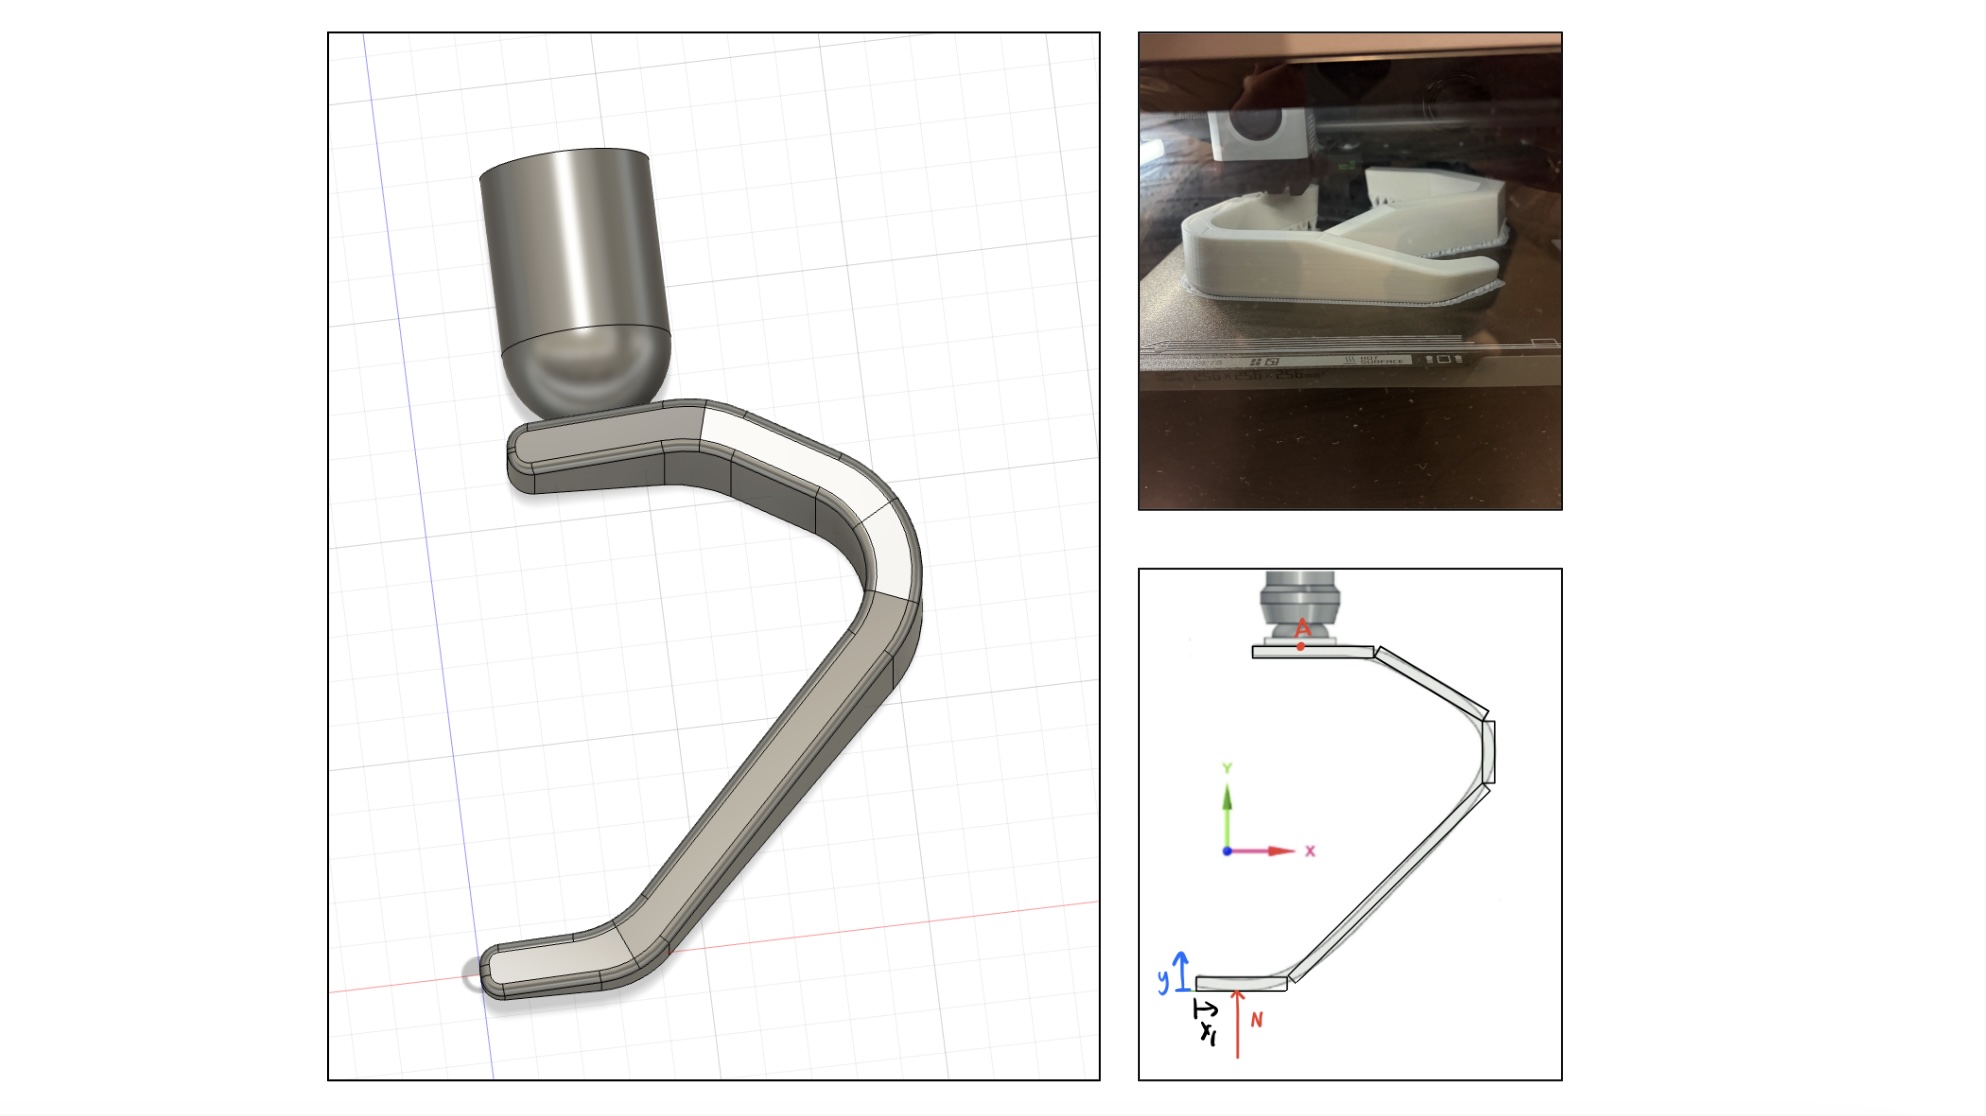Select the free-body diagram image with axes
Viewport: 1986px width, 1116px height.
click(x=1350, y=824)
